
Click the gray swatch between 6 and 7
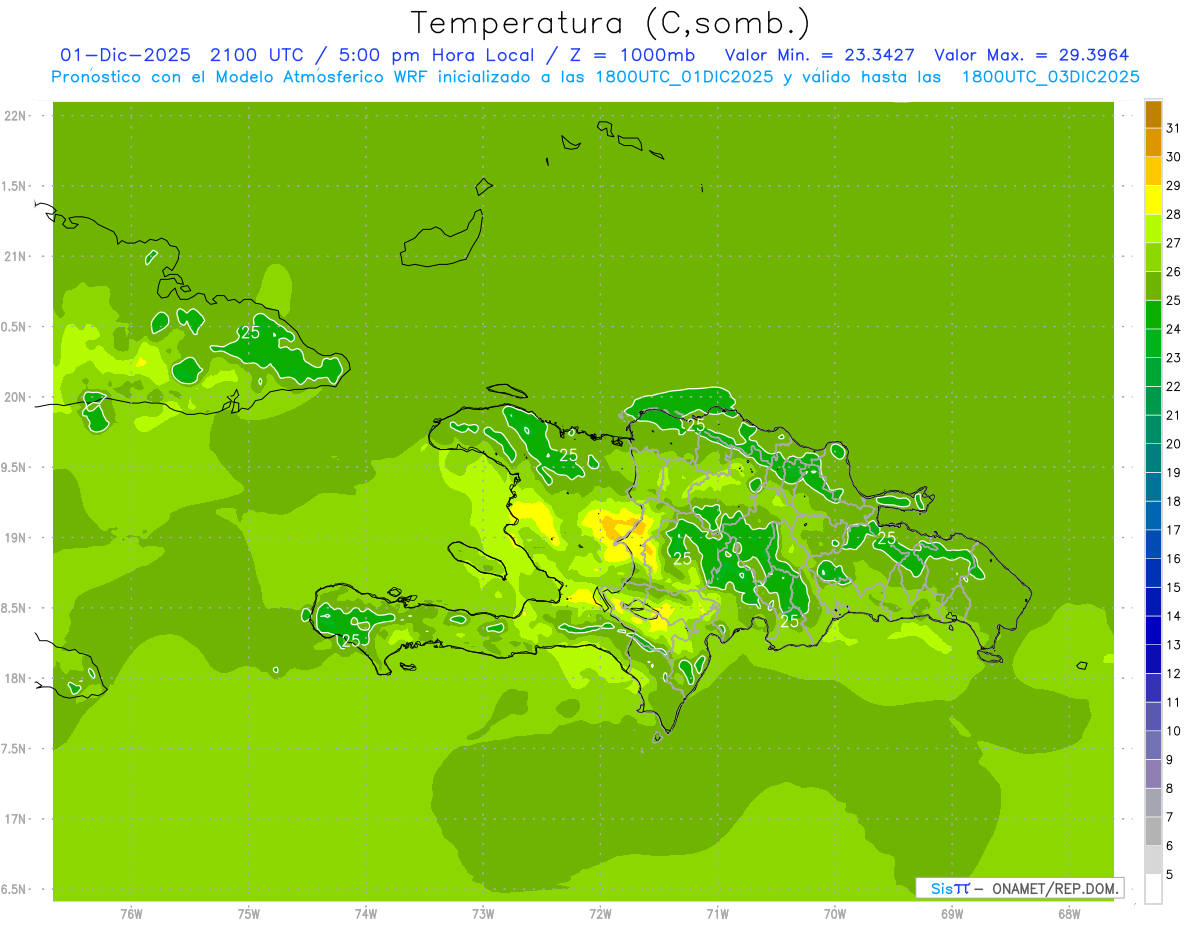click(1153, 832)
